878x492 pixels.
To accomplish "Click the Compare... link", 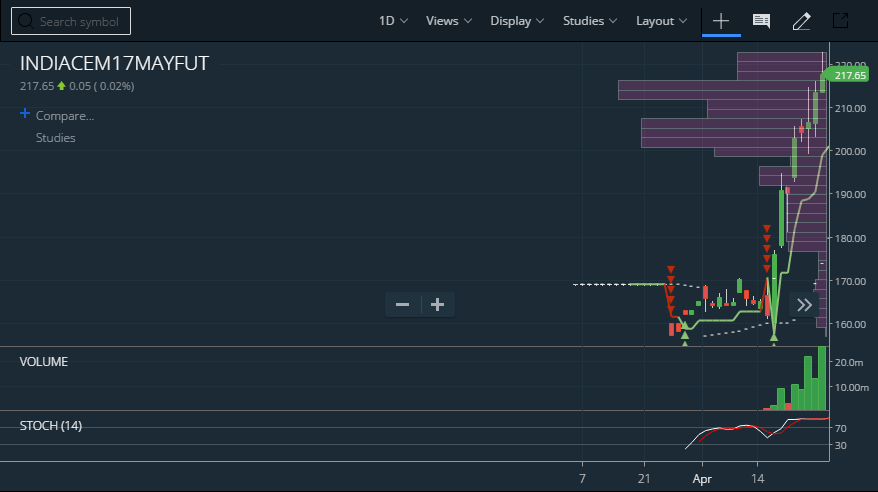I will [x=65, y=116].
